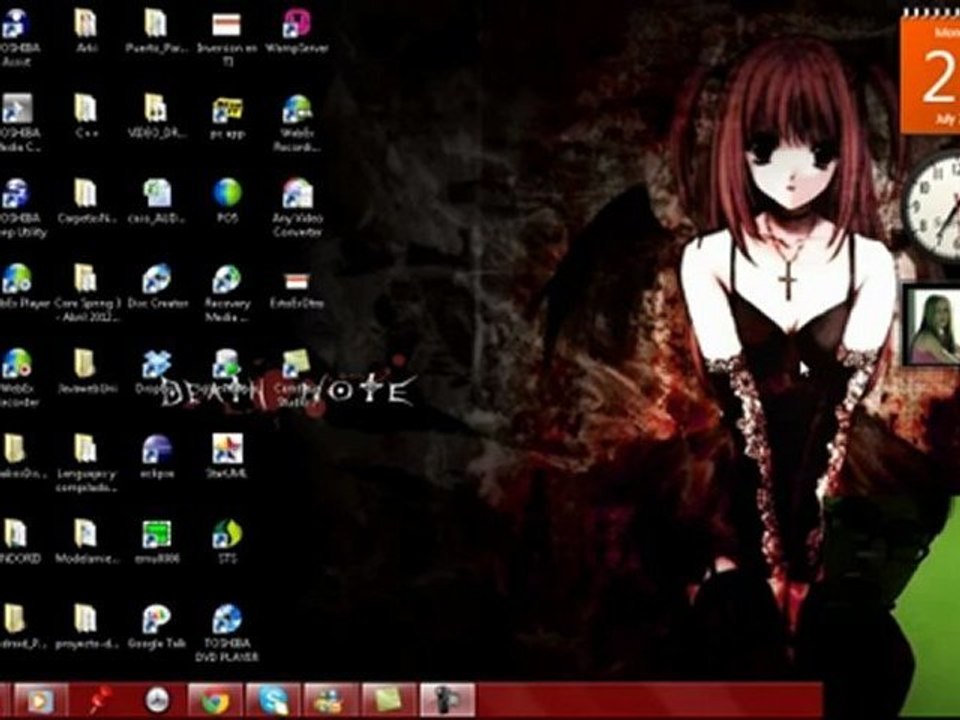This screenshot has width=960, height=720.
Task: Open Skype from the taskbar
Action: 273,700
